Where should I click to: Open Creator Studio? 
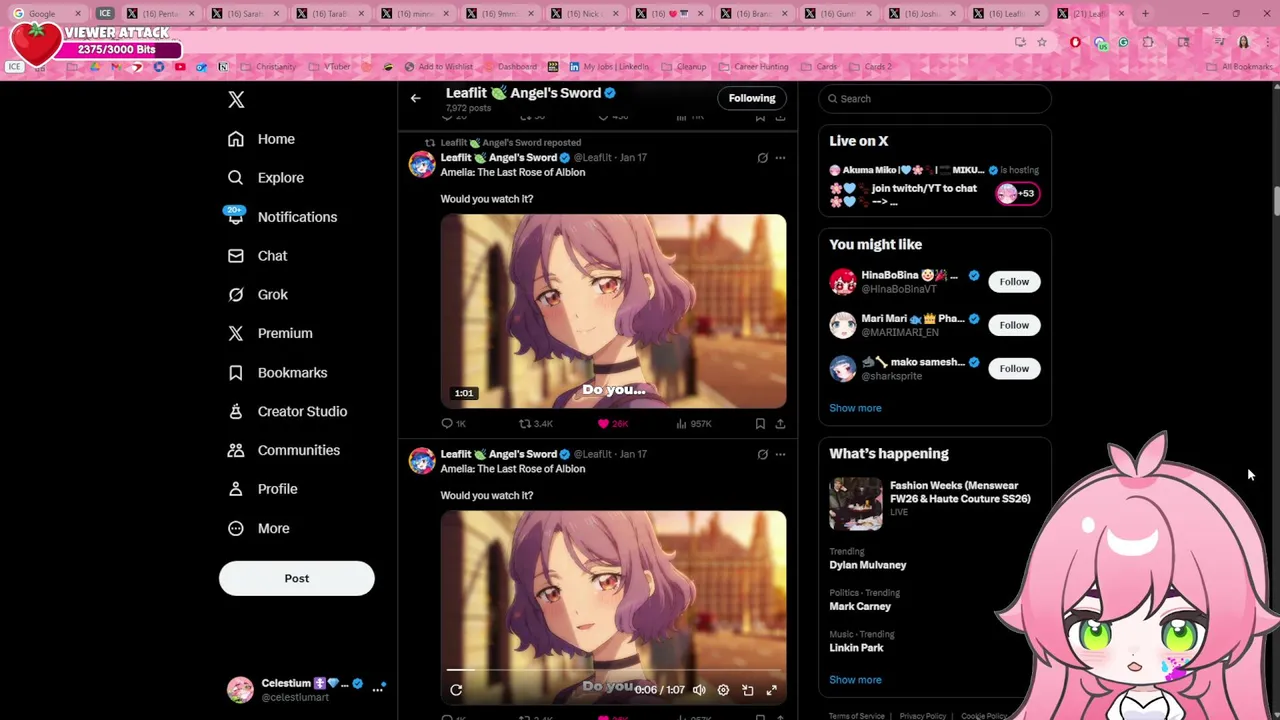point(287,411)
